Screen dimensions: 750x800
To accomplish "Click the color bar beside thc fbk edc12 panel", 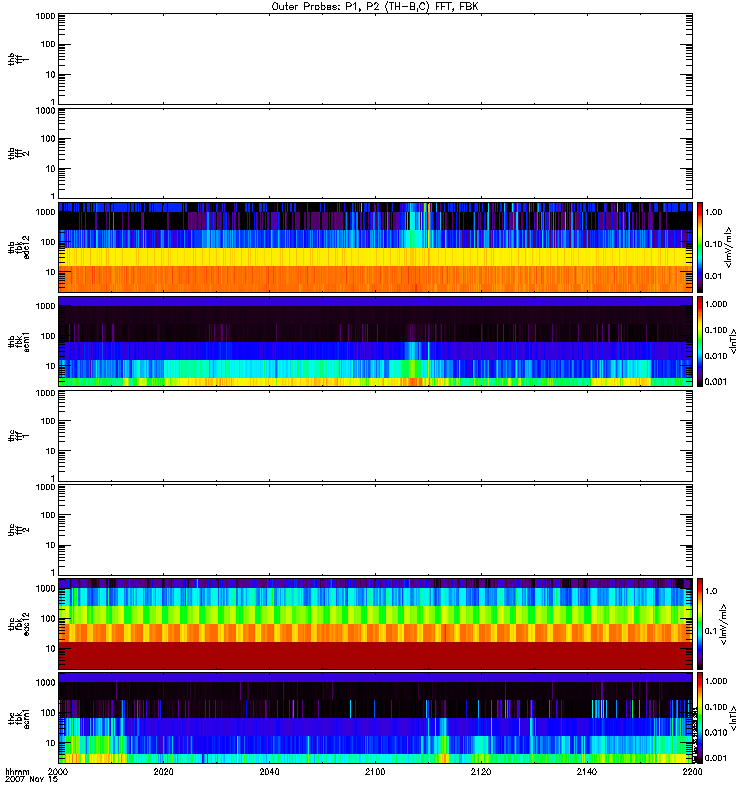I will (x=700, y=623).
